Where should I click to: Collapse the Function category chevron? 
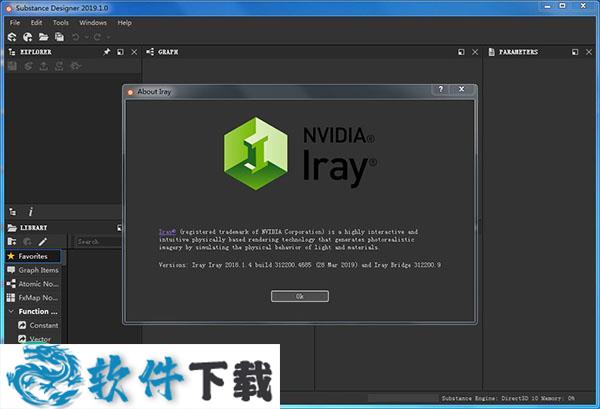click(x=11, y=311)
